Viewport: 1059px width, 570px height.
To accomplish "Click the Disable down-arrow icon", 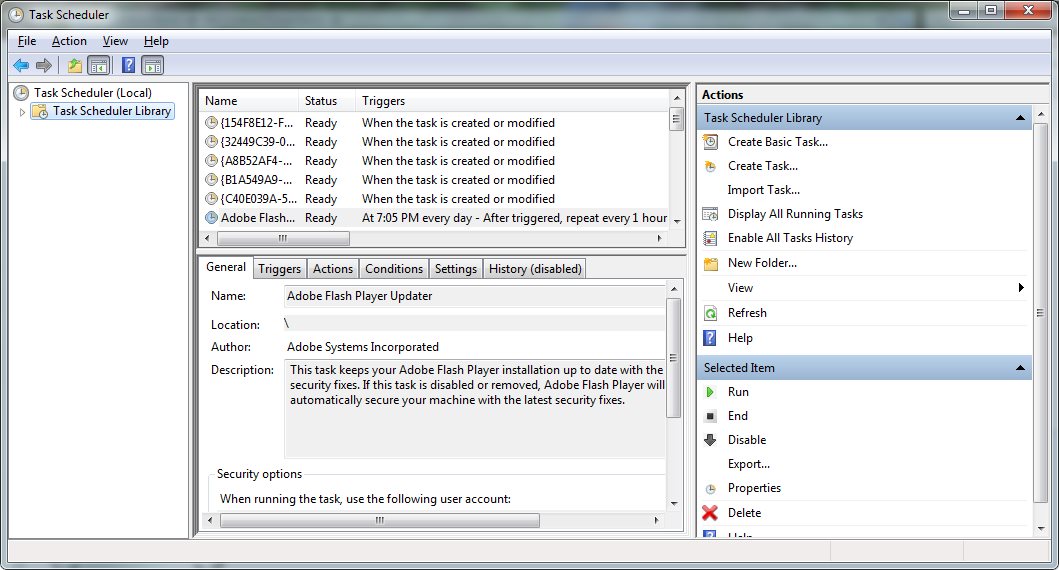I will [x=711, y=440].
